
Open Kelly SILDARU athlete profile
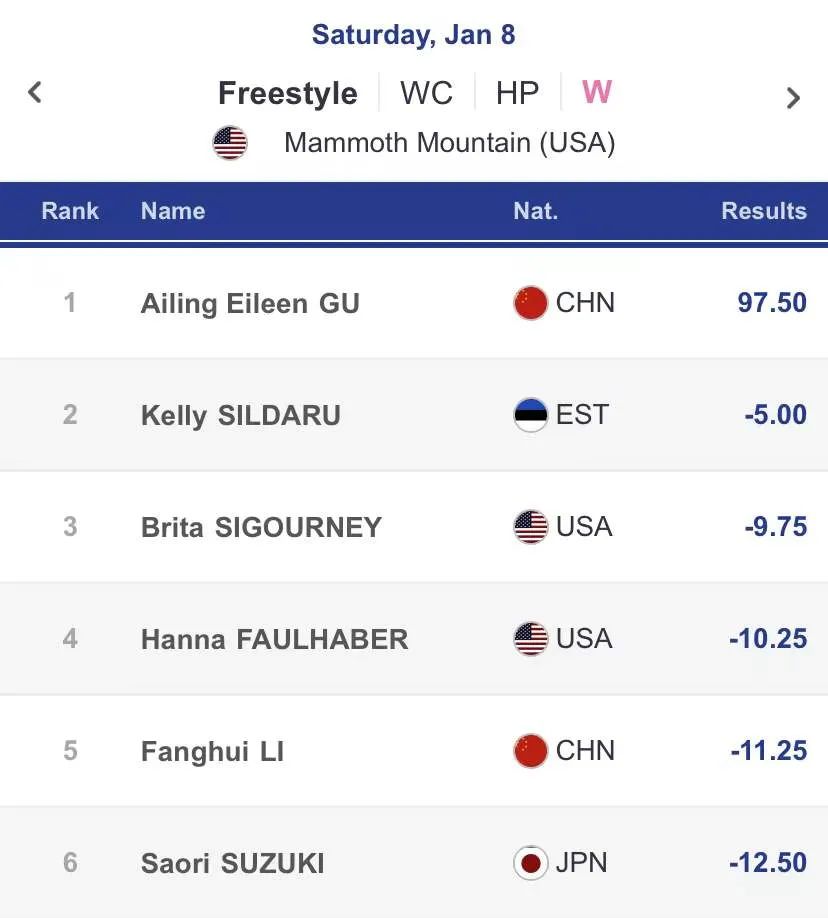[x=240, y=416]
